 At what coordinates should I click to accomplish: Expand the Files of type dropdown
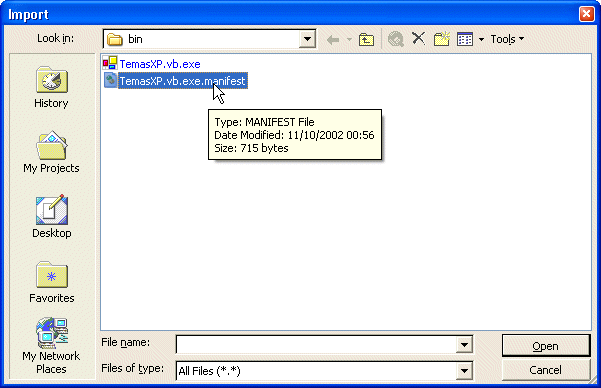point(464,371)
